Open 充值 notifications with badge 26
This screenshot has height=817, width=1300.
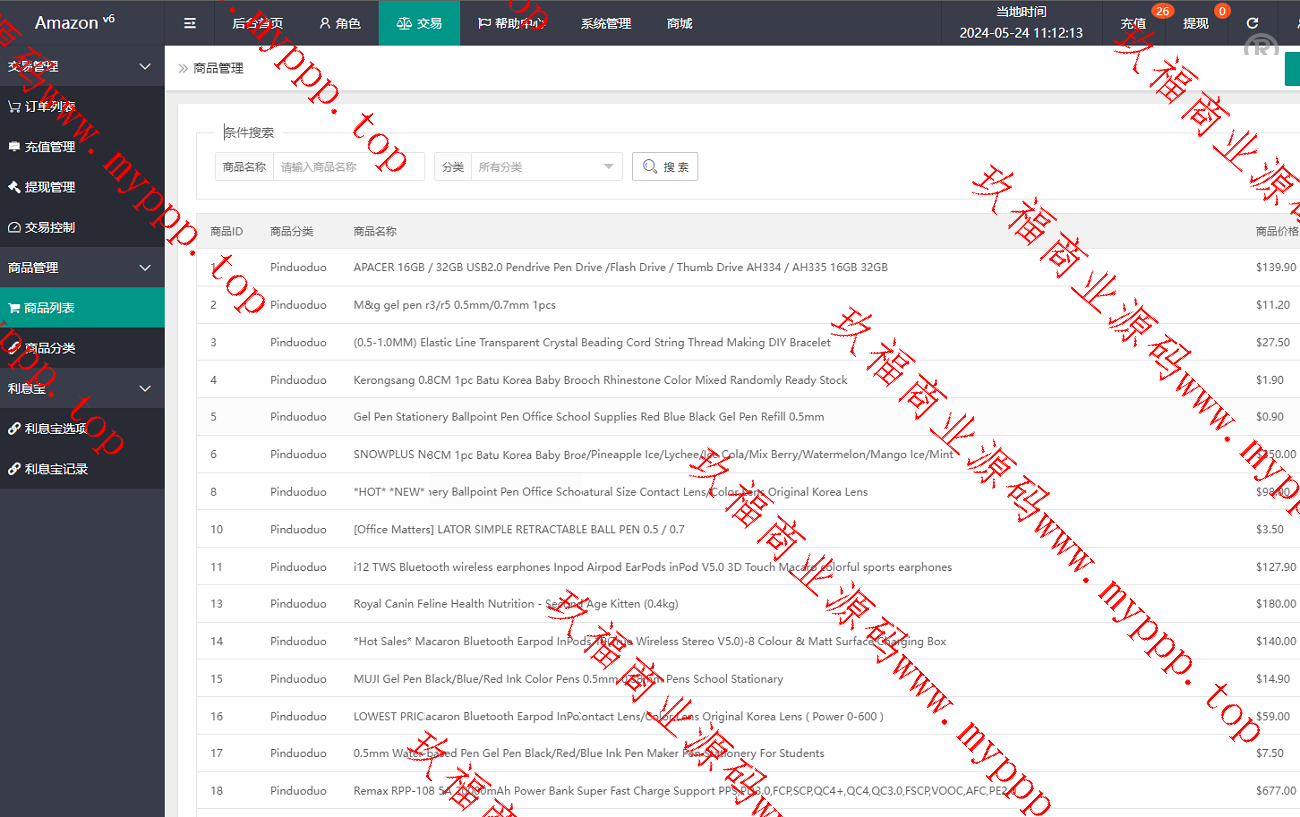click(x=1133, y=23)
